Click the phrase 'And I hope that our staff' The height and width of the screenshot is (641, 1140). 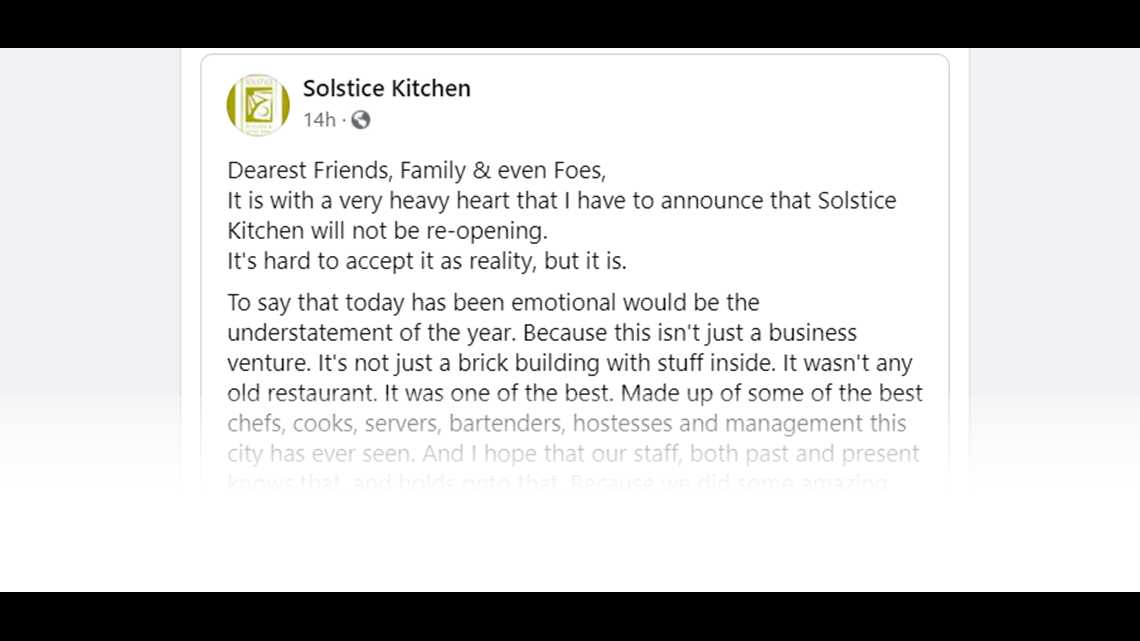click(x=553, y=453)
